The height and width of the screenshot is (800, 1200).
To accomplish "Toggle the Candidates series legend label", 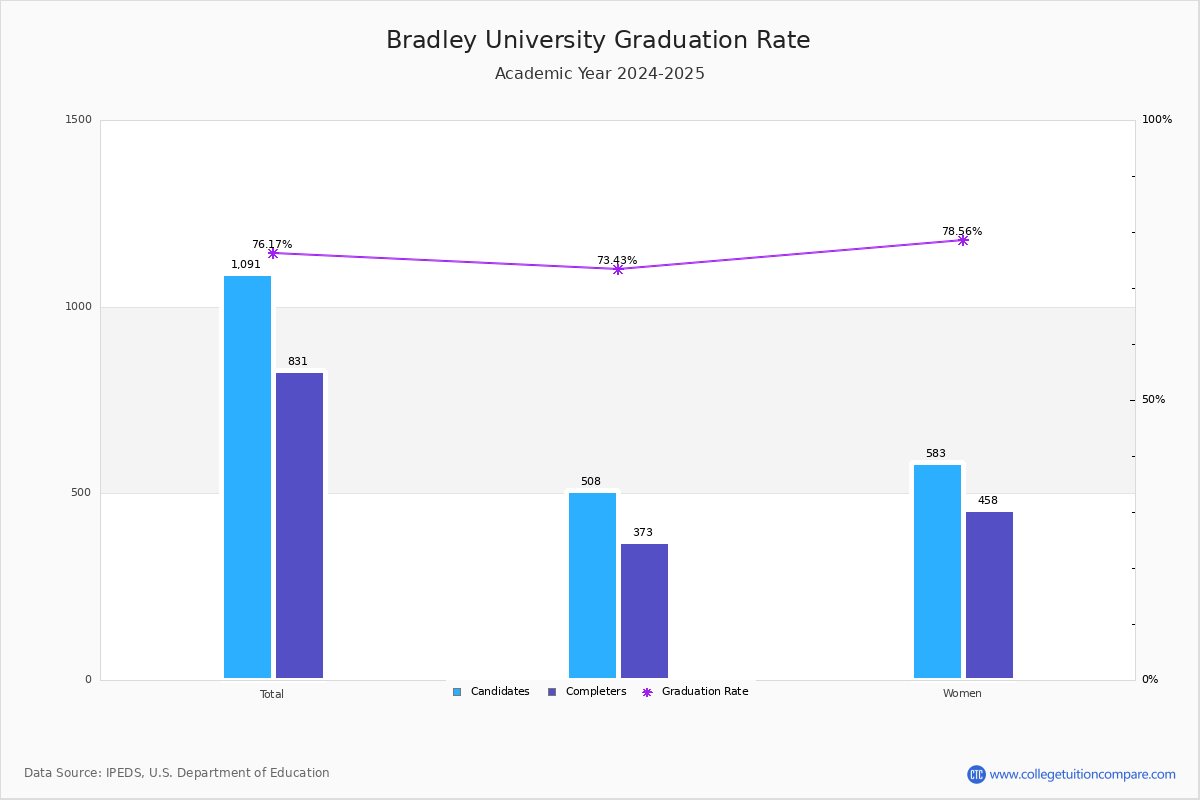I will point(500,692).
